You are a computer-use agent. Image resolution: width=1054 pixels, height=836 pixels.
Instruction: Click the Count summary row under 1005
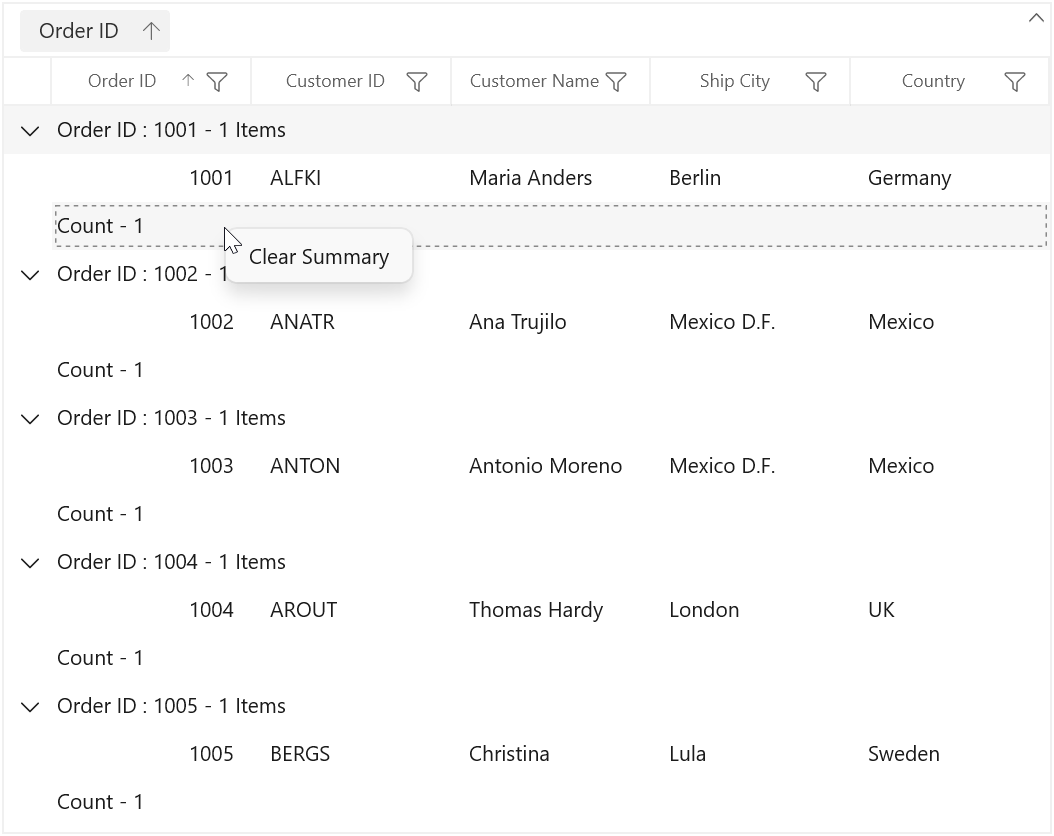pyautogui.click(x=551, y=802)
